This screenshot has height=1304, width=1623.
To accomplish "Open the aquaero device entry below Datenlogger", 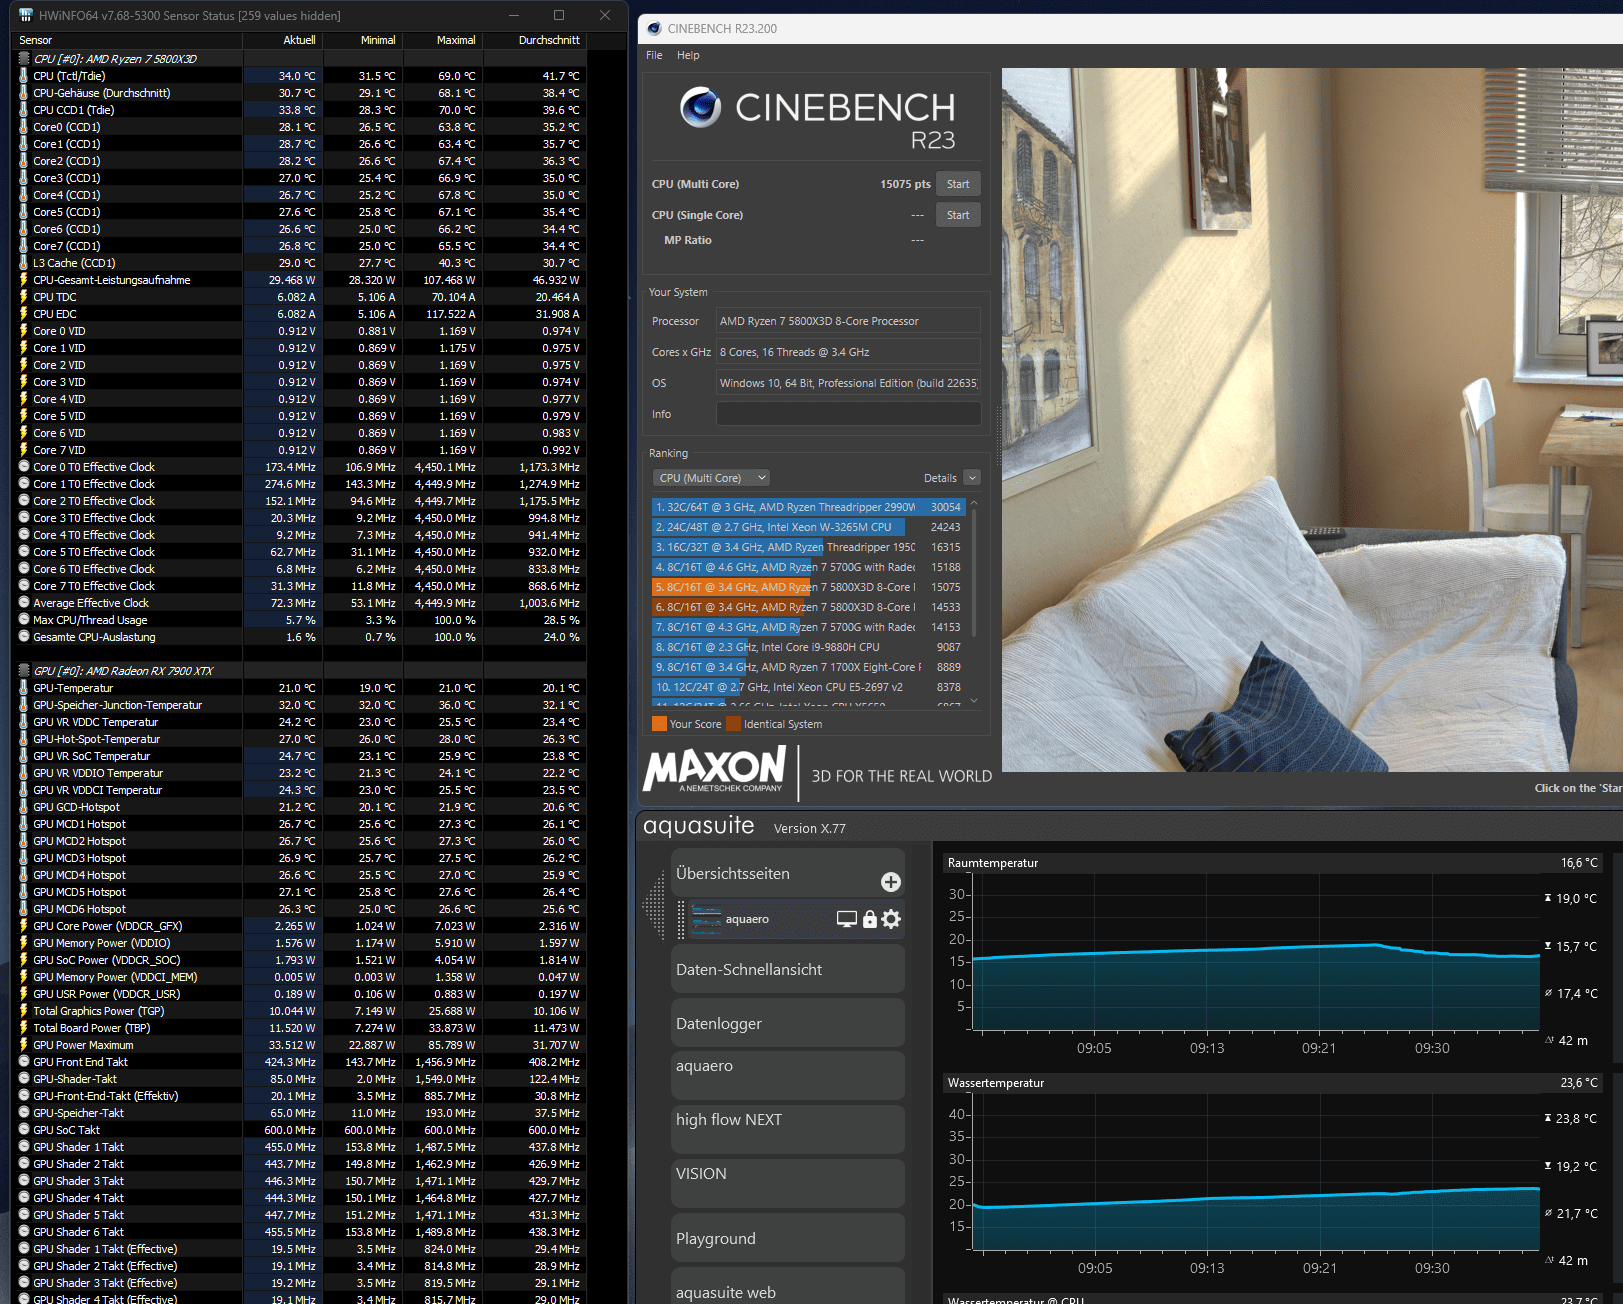I will pyautogui.click(x=788, y=1076).
